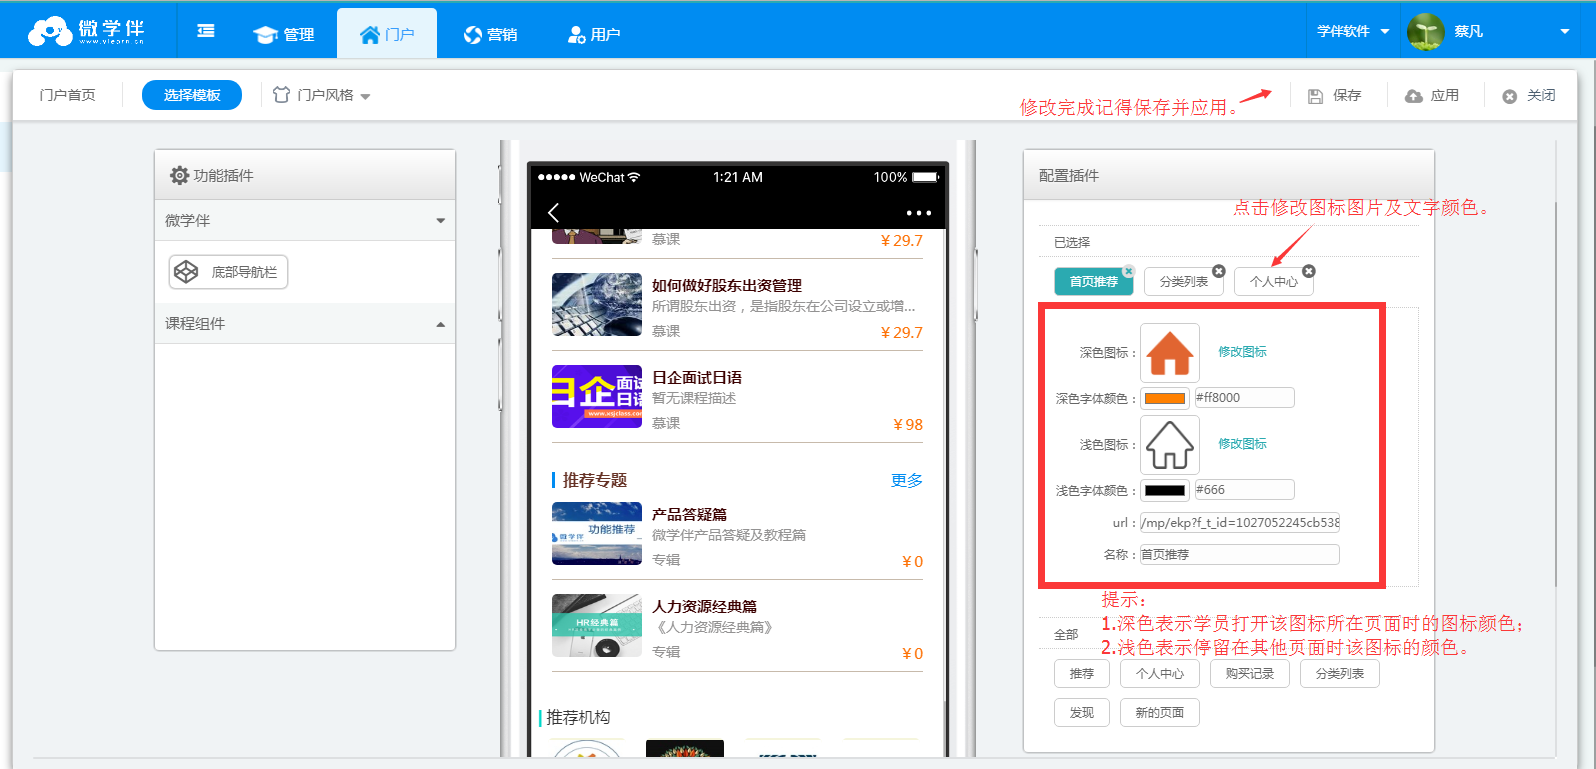Click 修改图标 for the light icon
Image resolution: width=1596 pixels, height=769 pixels.
1242,444
